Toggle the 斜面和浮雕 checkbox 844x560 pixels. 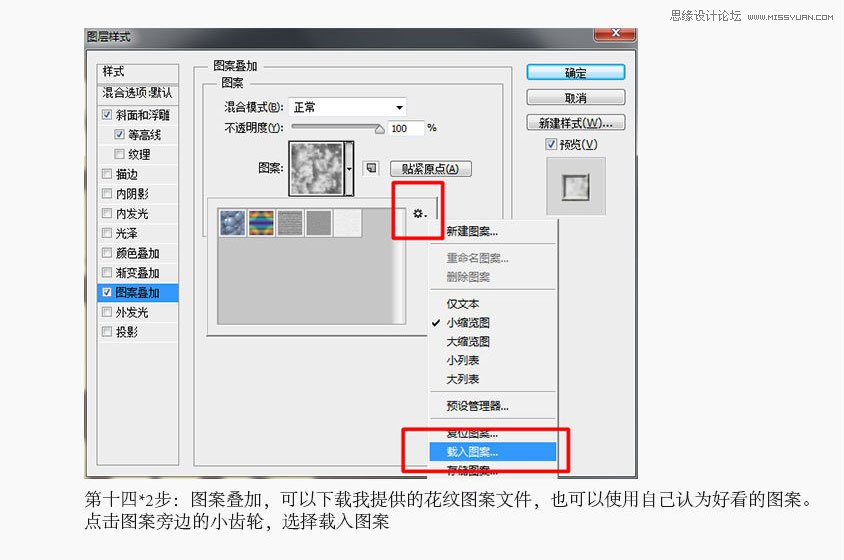[x=107, y=114]
